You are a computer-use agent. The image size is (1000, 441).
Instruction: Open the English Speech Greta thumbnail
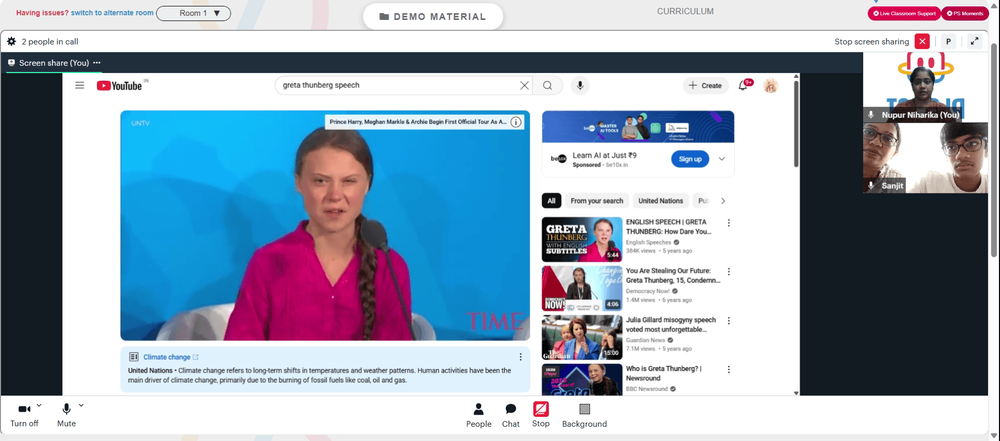point(582,239)
